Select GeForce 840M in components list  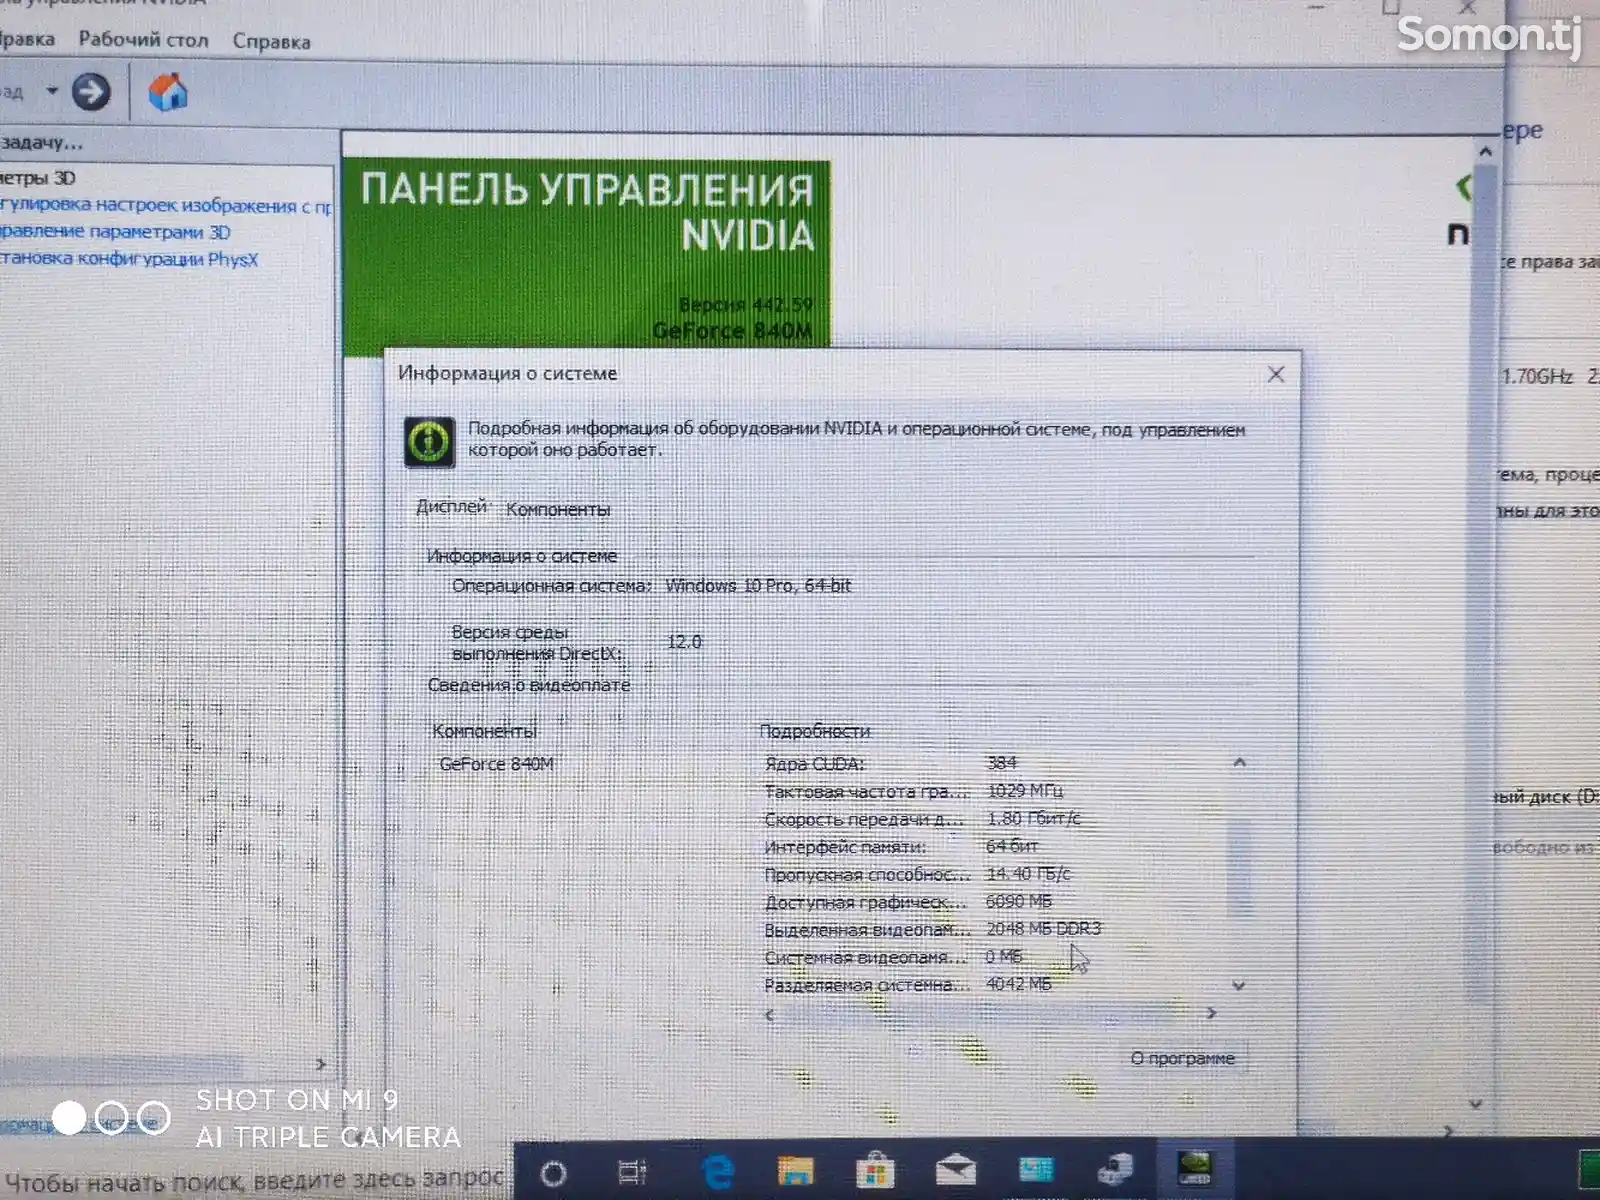pos(497,764)
